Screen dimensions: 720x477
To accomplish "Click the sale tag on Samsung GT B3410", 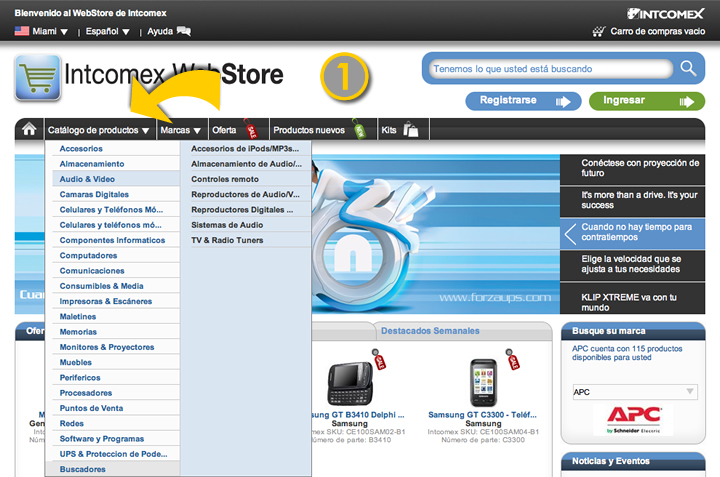I will point(379,359).
